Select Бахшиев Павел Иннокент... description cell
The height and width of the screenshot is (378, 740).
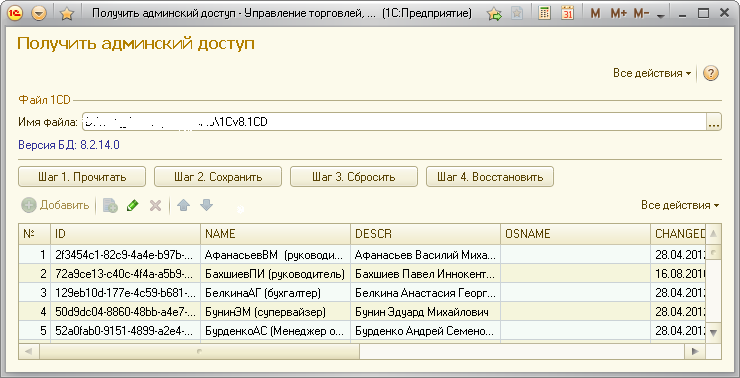[426, 274]
